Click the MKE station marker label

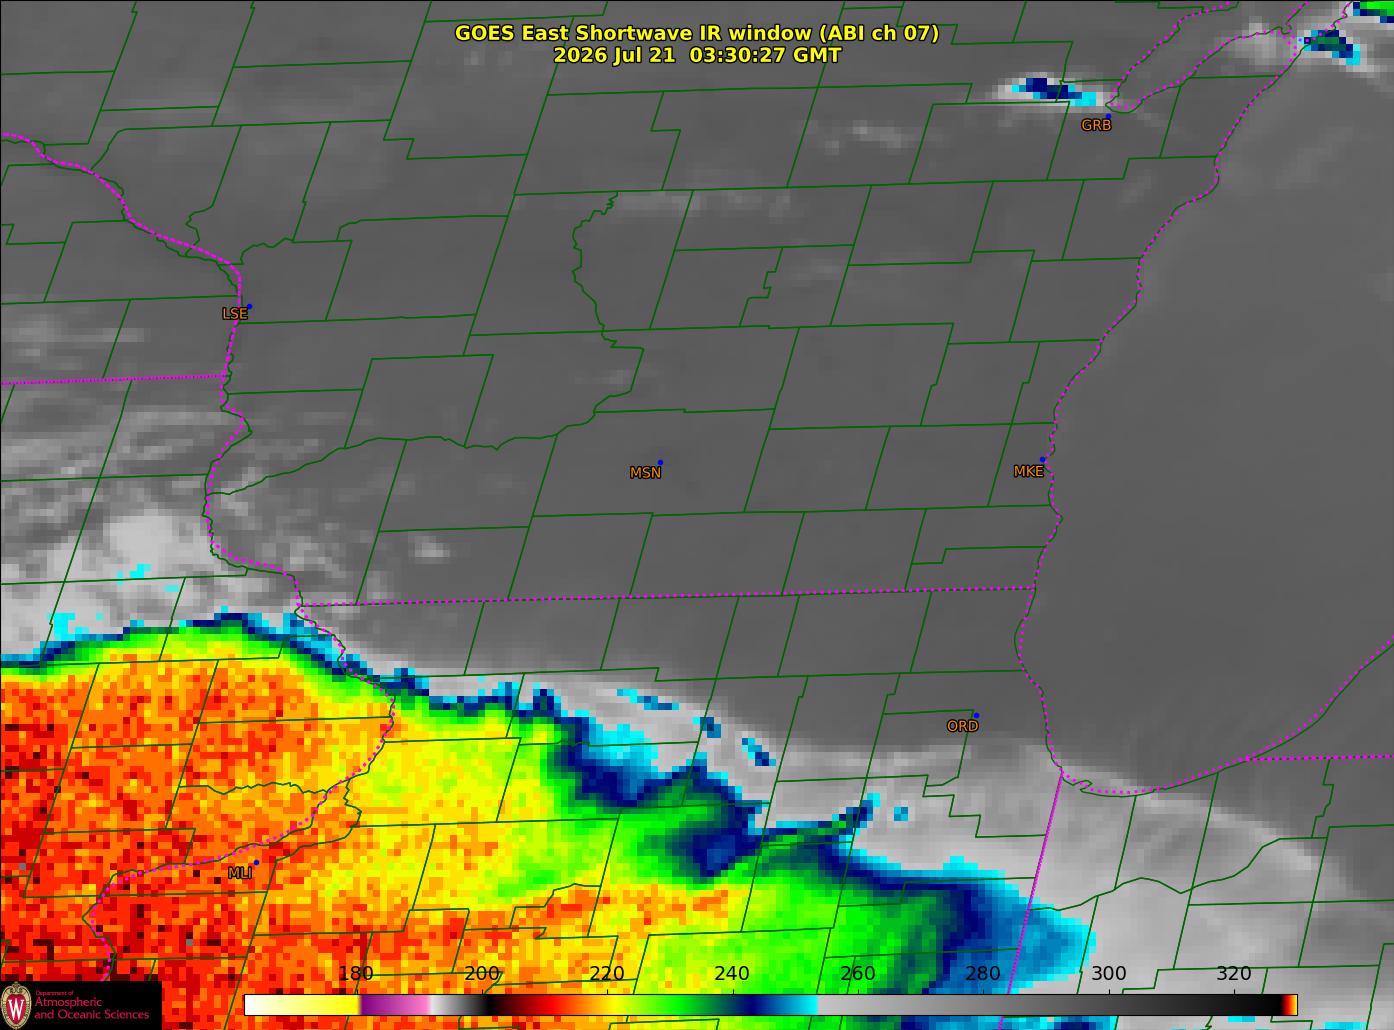1028,472
